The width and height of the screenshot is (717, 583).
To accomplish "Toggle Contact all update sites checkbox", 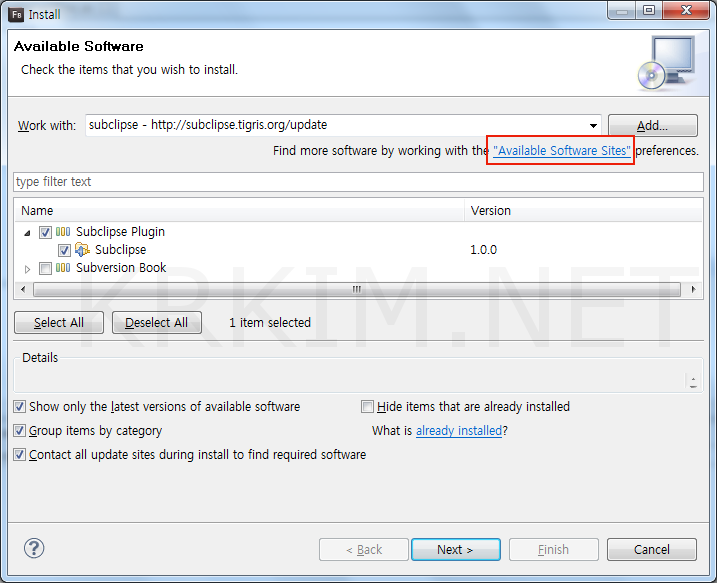I will [x=19, y=455].
